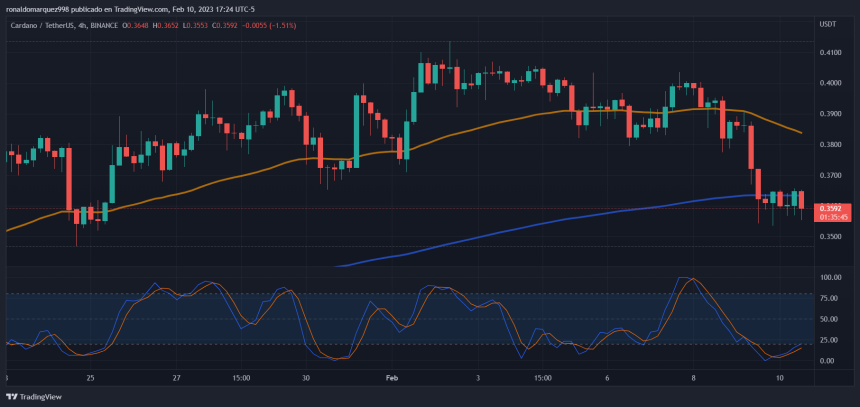Click the 25.00 oscillator scale label
The width and height of the screenshot is (860, 407).
831,340
